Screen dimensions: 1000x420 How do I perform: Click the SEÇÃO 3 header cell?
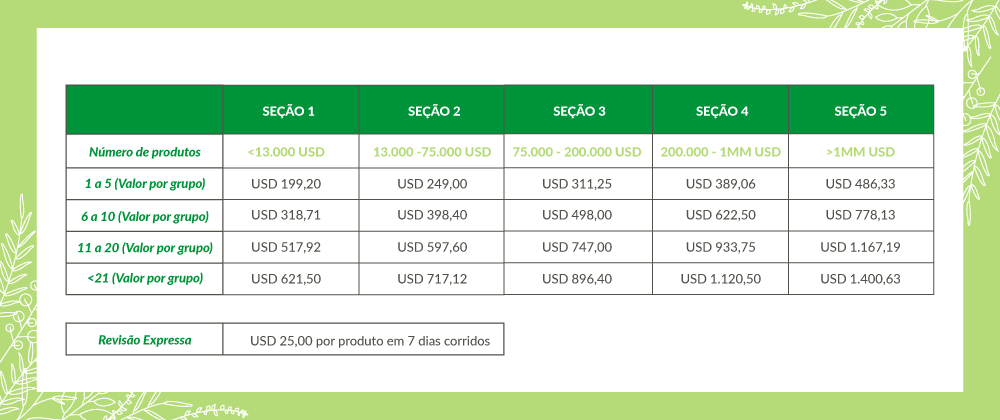(x=579, y=111)
